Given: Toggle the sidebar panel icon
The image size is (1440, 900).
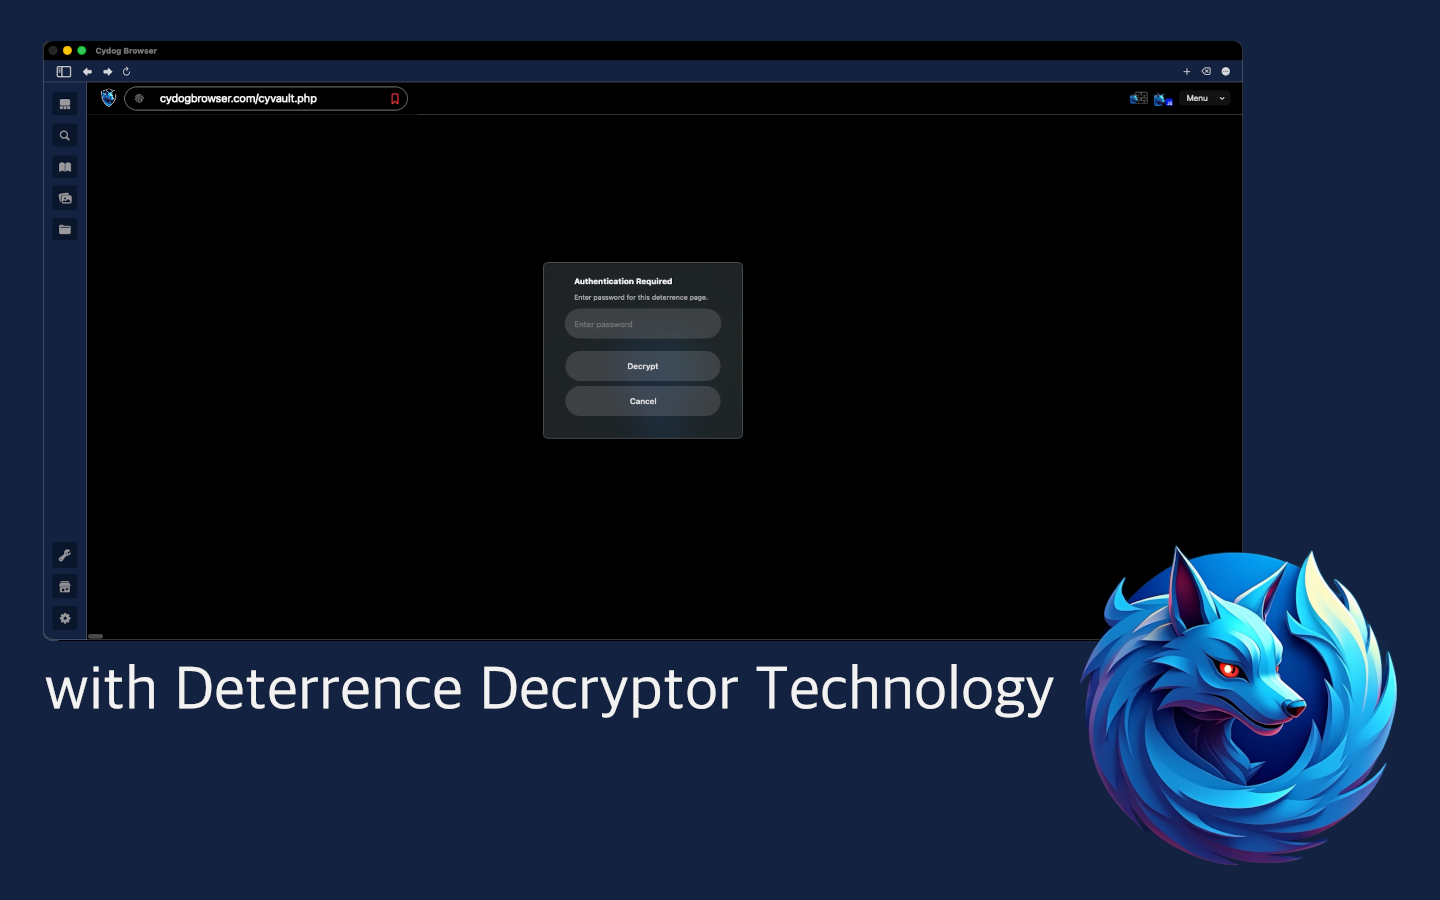Looking at the screenshot, I should point(64,72).
